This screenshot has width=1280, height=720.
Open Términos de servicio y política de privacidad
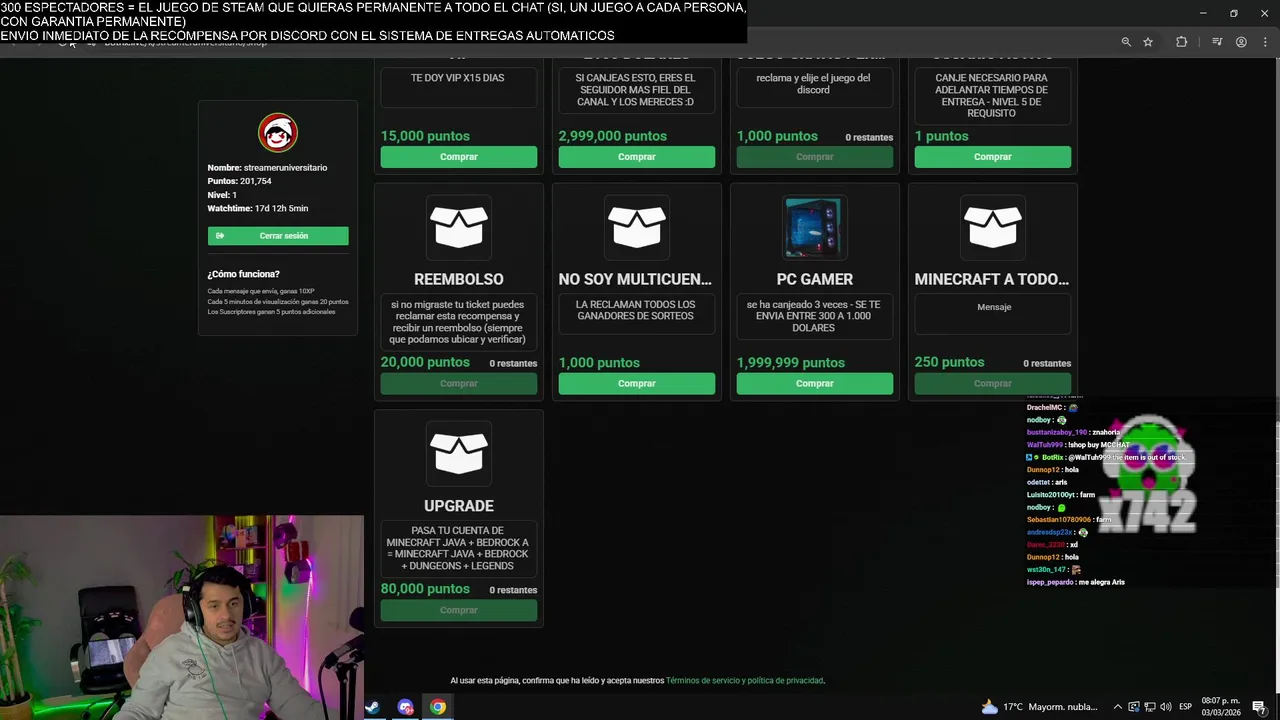tap(745, 681)
